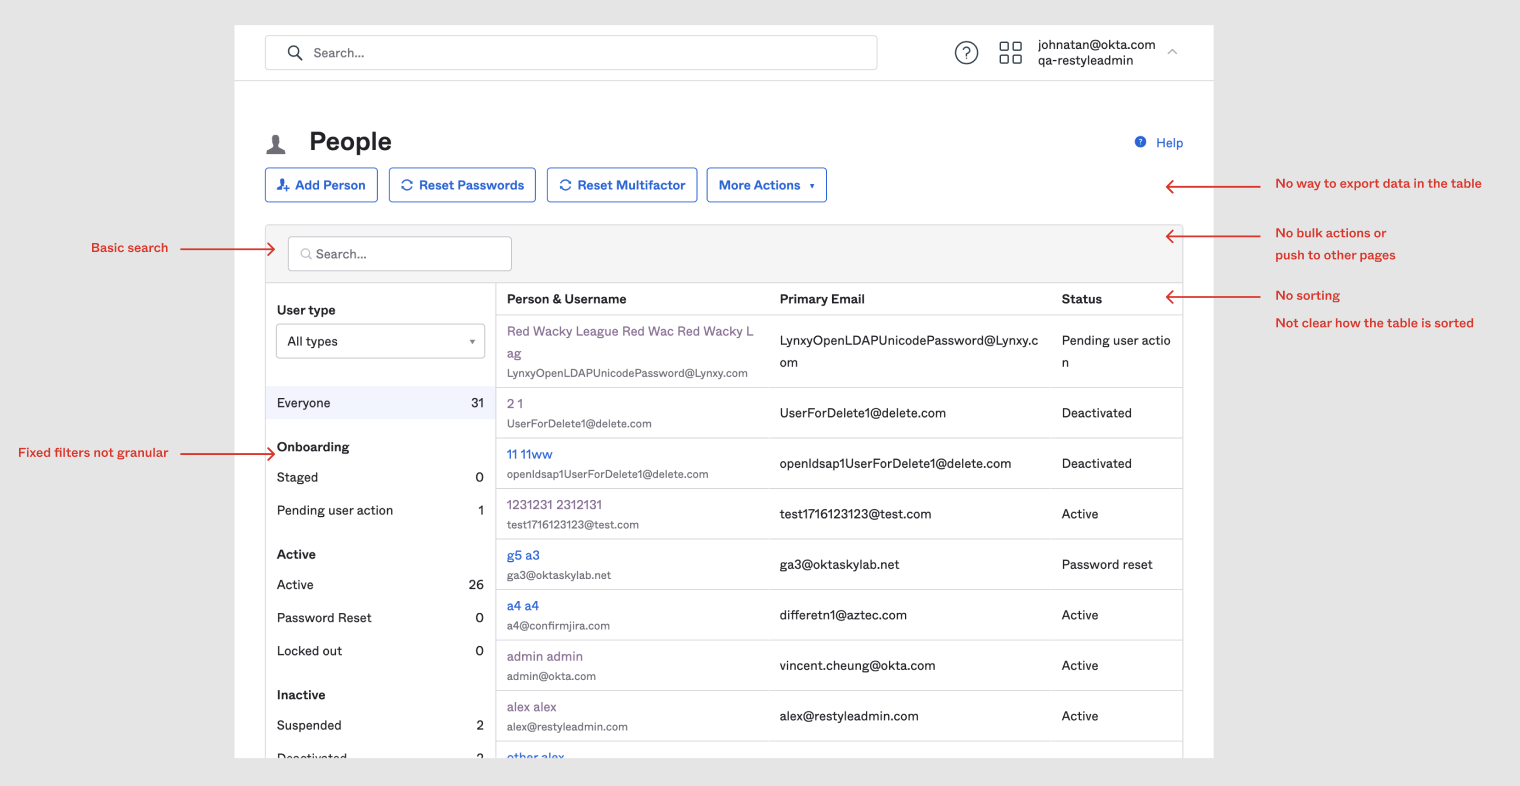This screenshot has height=786, width=1520.
Task: Open the apps grid icon
Action: pyautogui.click(x=1010, y=53)
